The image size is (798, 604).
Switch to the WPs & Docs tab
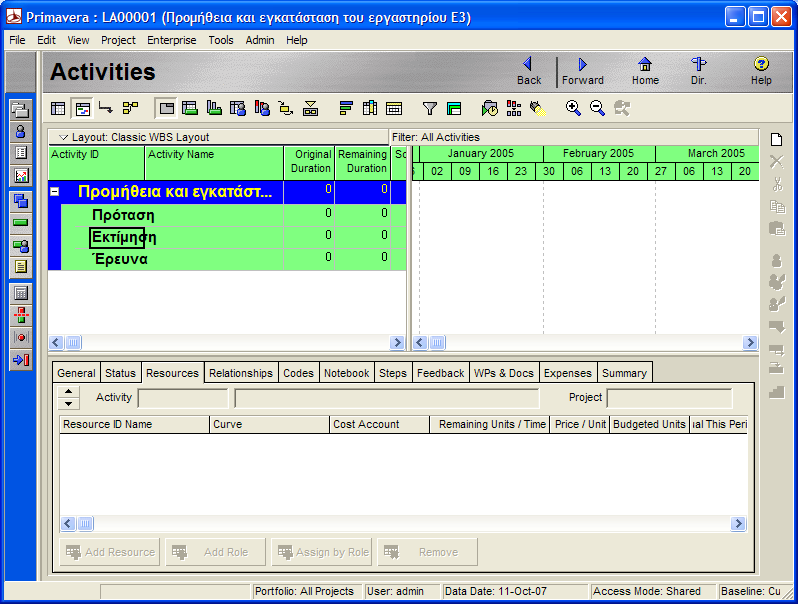point(503,373)
